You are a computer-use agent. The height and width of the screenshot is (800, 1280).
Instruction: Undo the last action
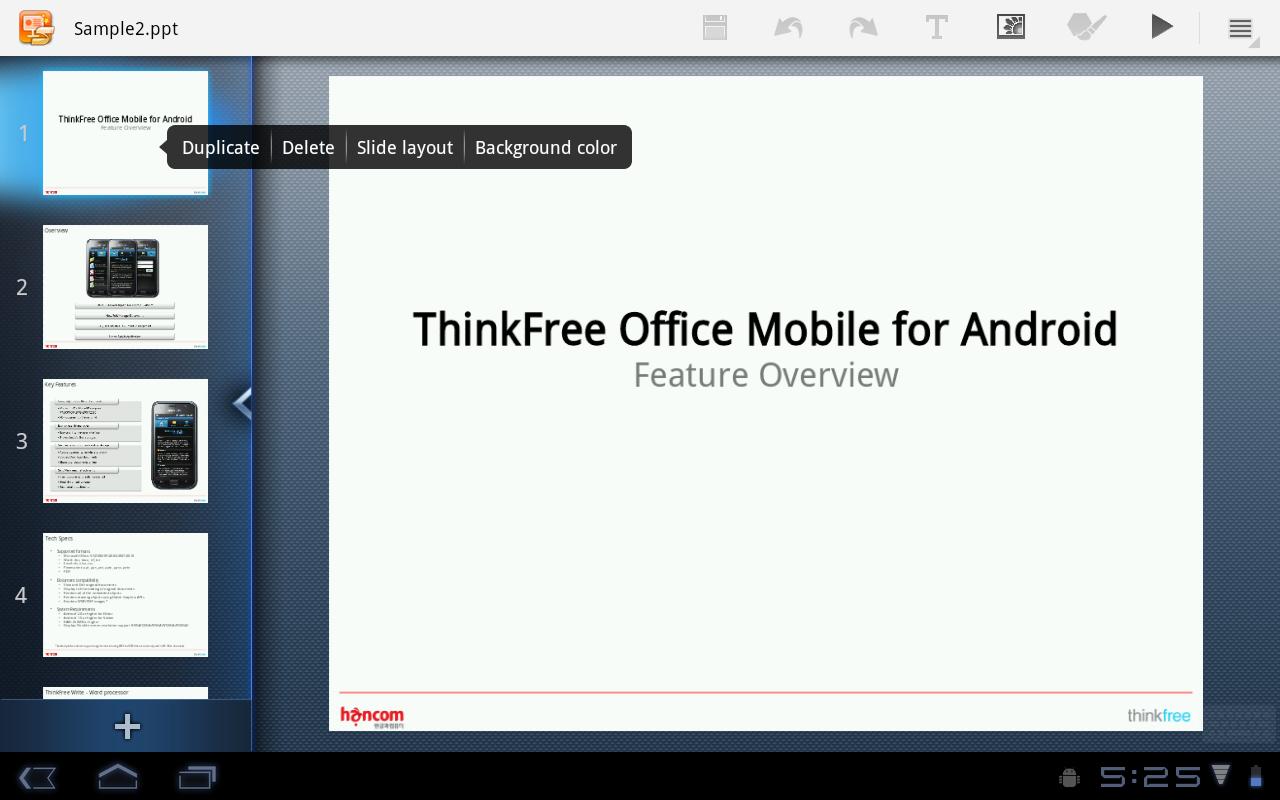coord(788,27)
